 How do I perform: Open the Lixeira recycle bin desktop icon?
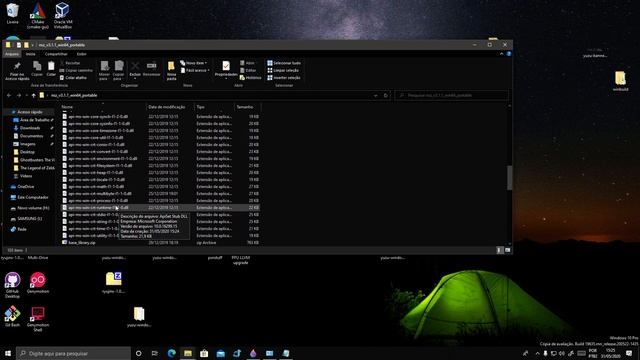pyautogui.click(x=13, y=13)
